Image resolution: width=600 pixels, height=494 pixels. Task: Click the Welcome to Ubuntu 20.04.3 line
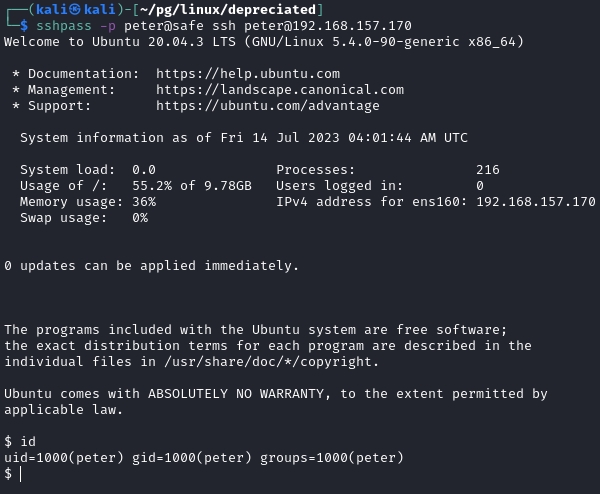click(263, 42)
